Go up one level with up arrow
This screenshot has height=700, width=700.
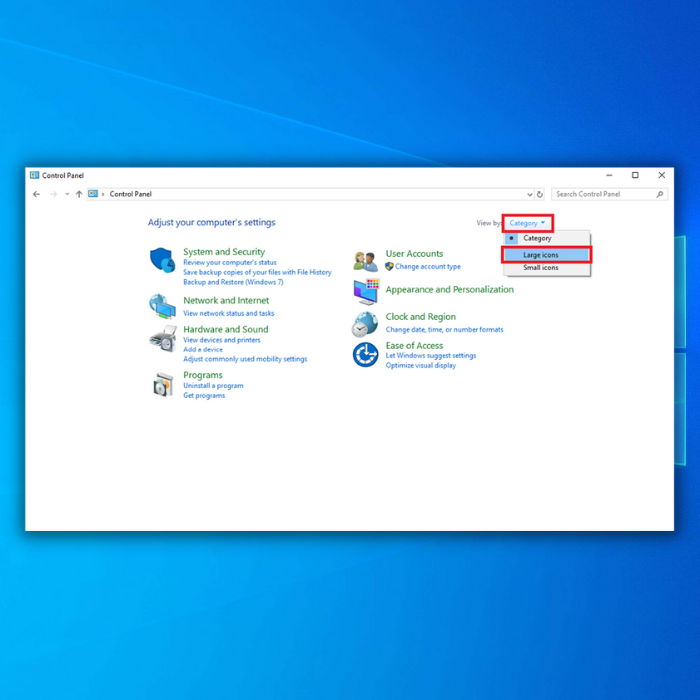click(x=79, y=194)
